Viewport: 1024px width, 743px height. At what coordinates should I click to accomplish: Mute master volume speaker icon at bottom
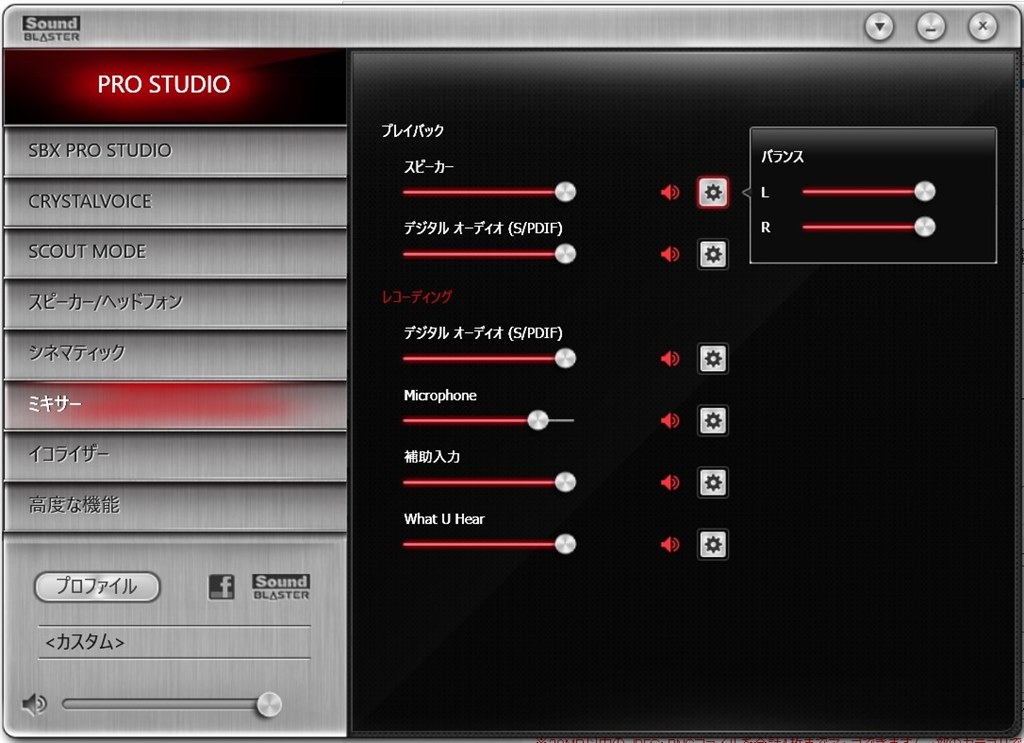(34, 704)
